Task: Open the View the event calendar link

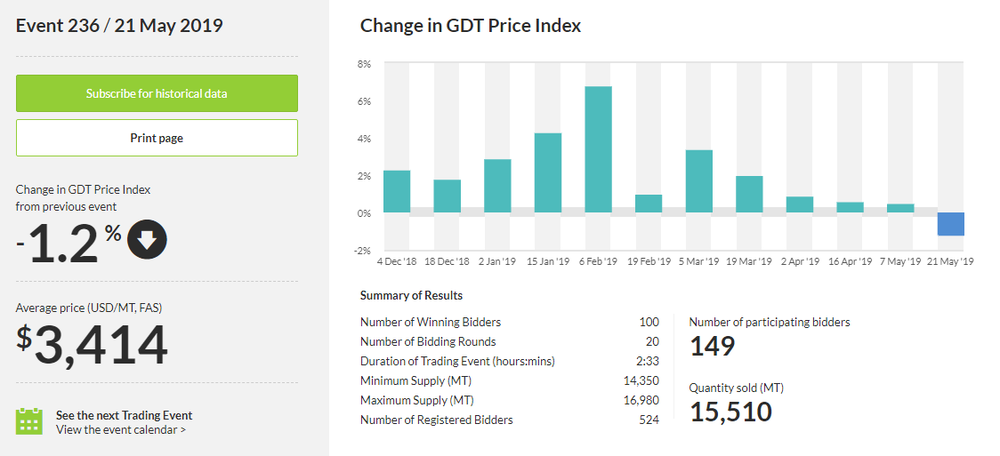Action: coord(120,430)
